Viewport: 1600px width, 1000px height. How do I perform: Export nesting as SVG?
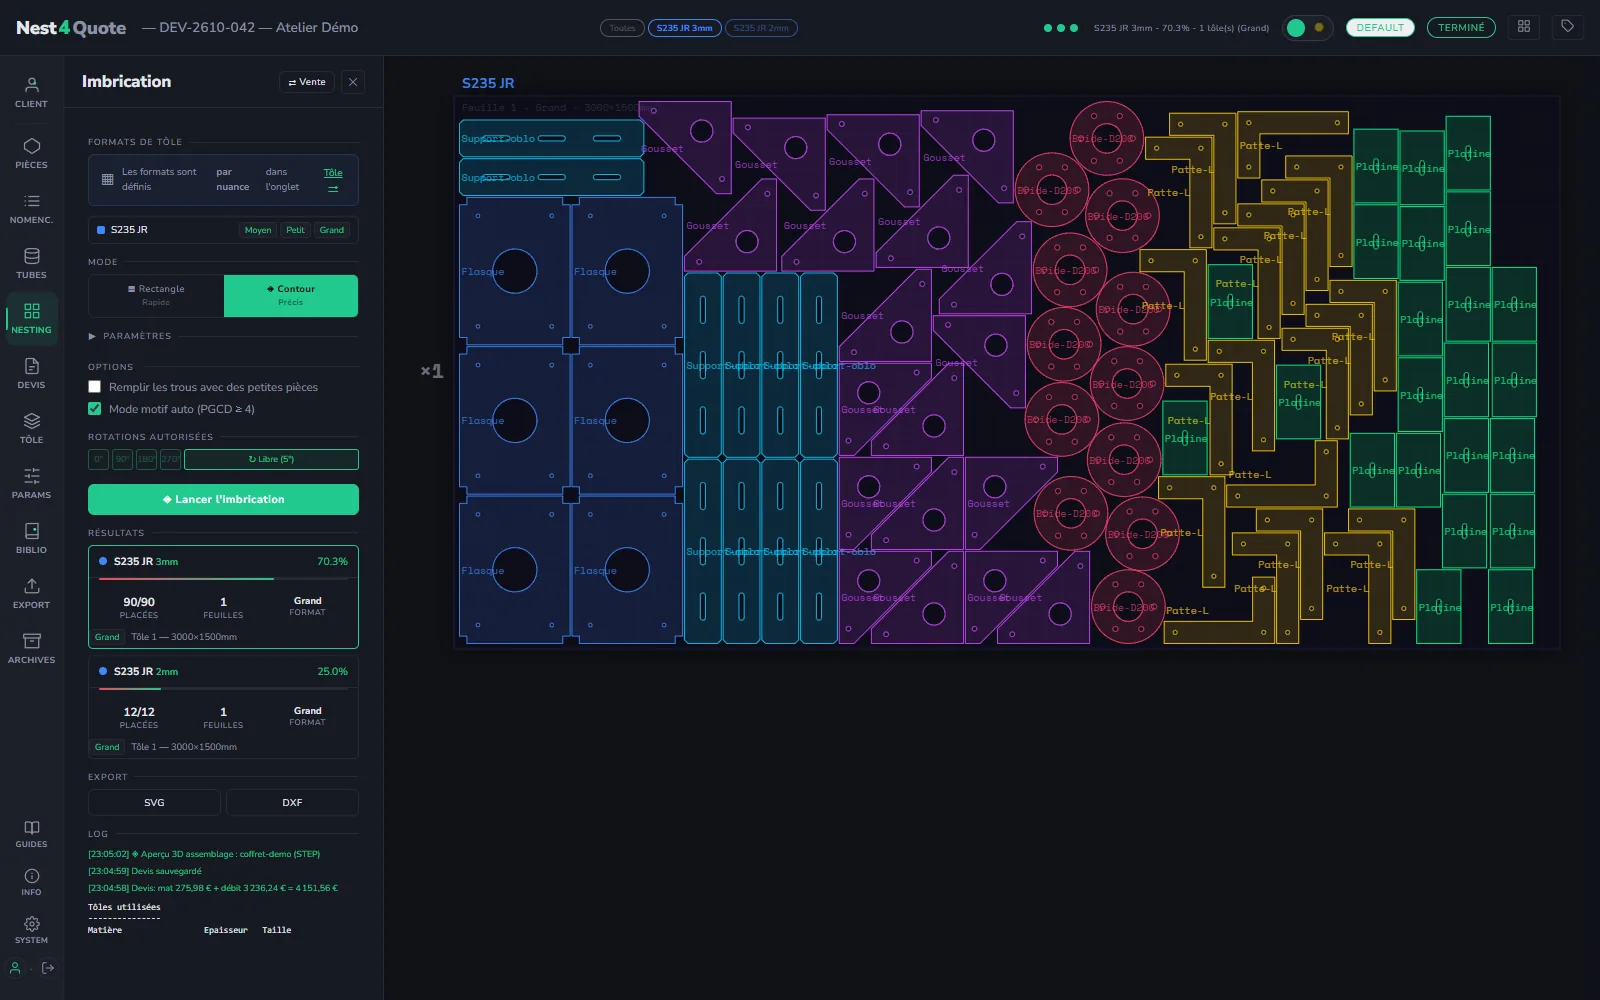point(154,803)
